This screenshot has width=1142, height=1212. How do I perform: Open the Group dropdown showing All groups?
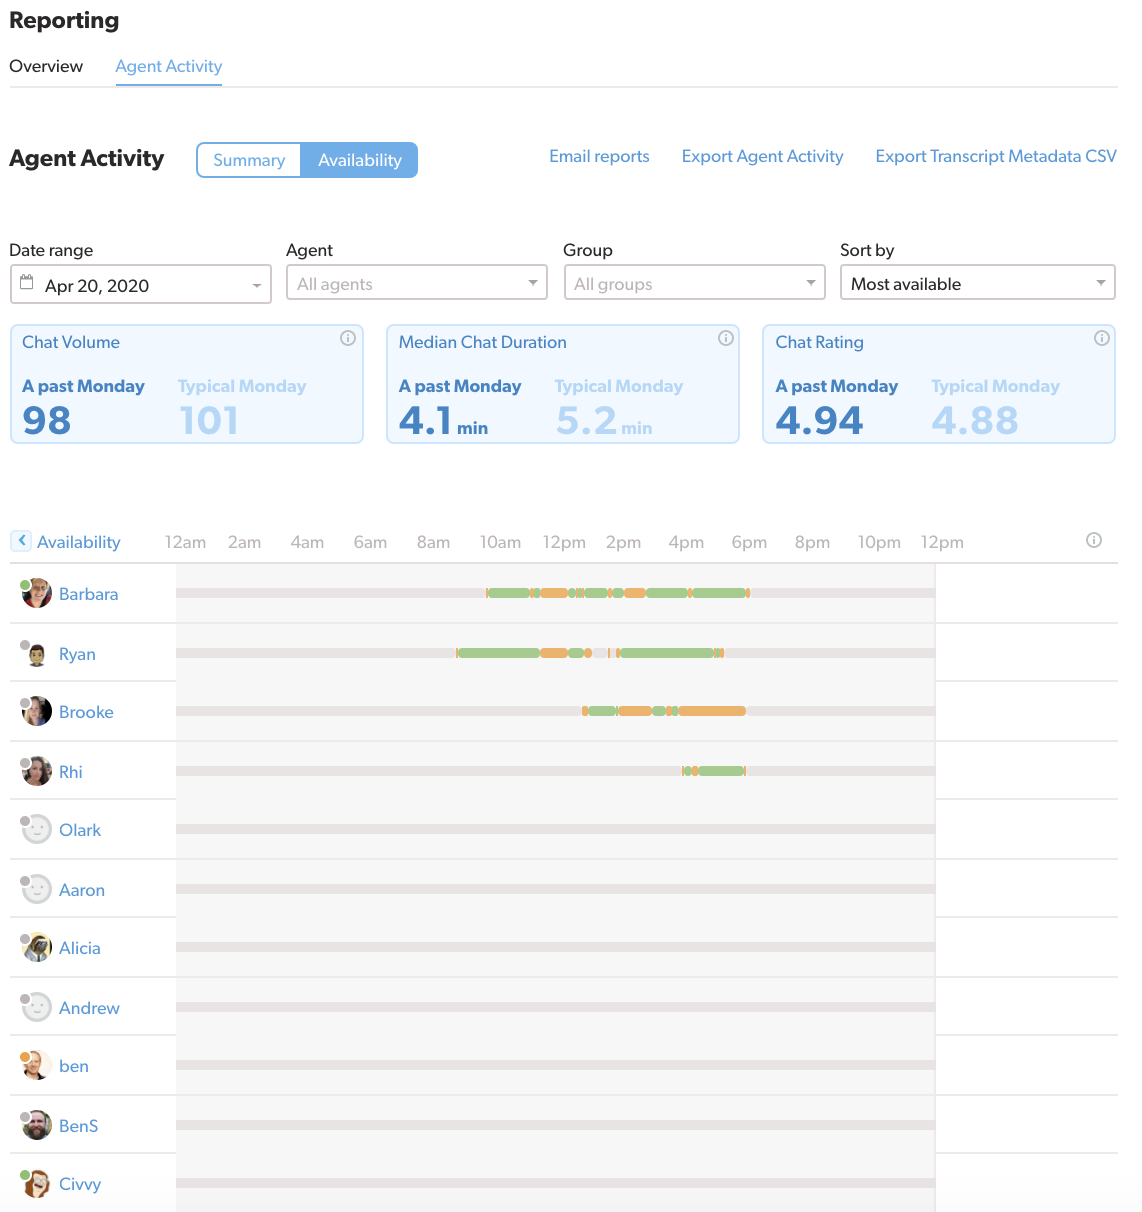(693, 283)
